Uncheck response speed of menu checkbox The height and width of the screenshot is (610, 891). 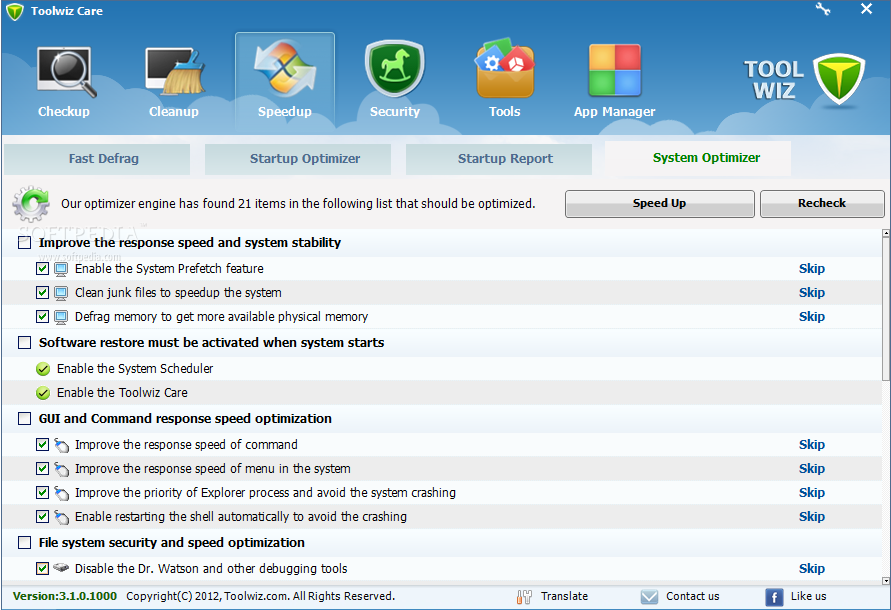[x=43, y=468]
